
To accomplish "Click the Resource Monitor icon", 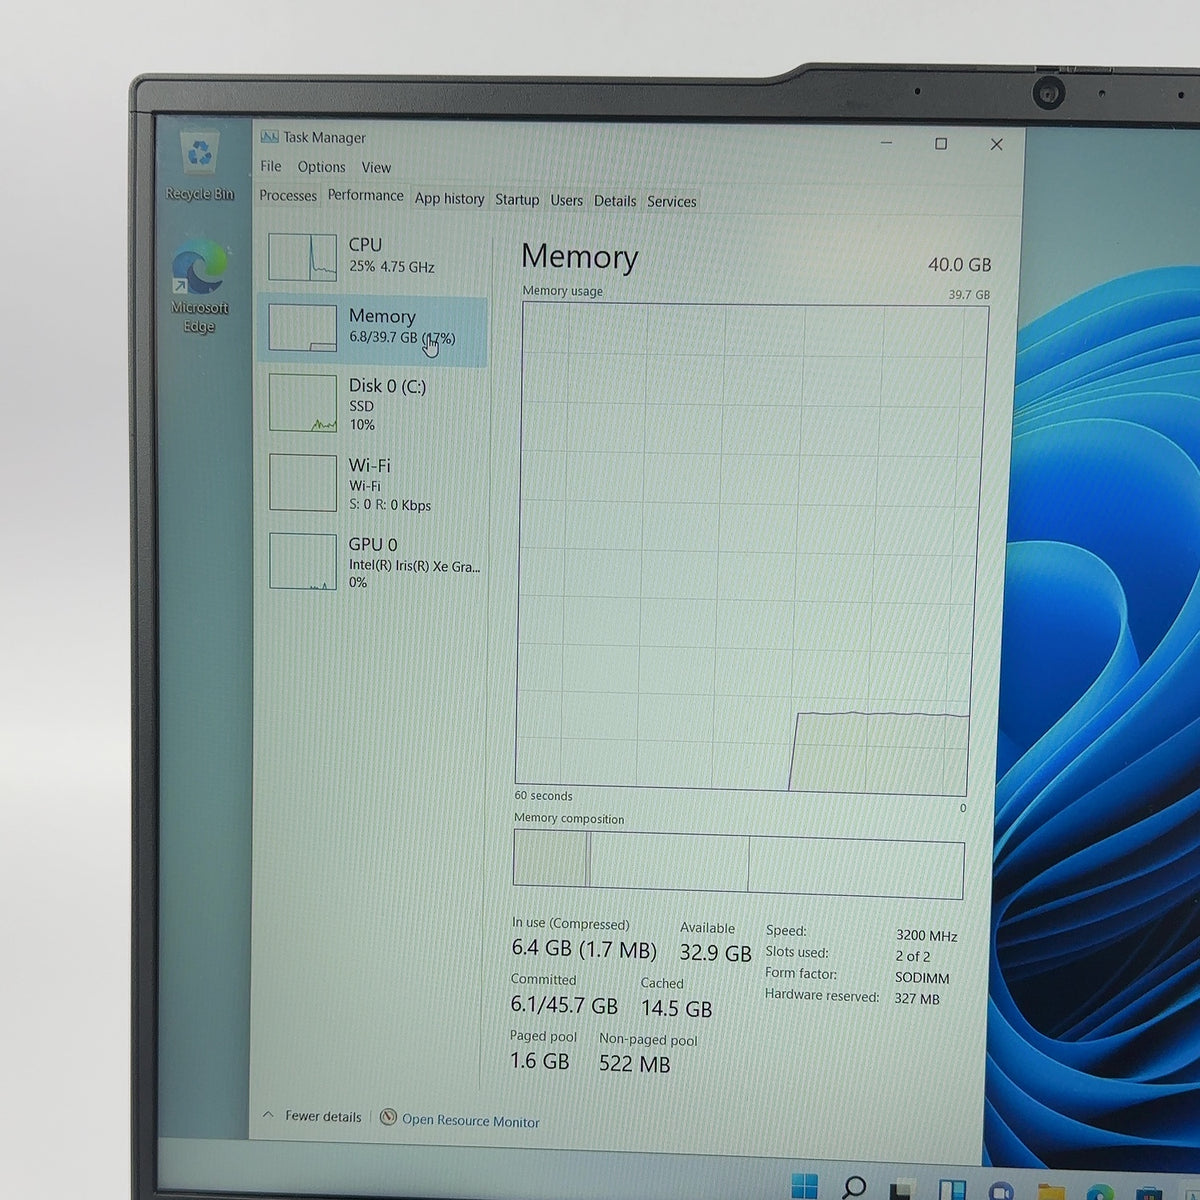I will (x=388, y=1117).
